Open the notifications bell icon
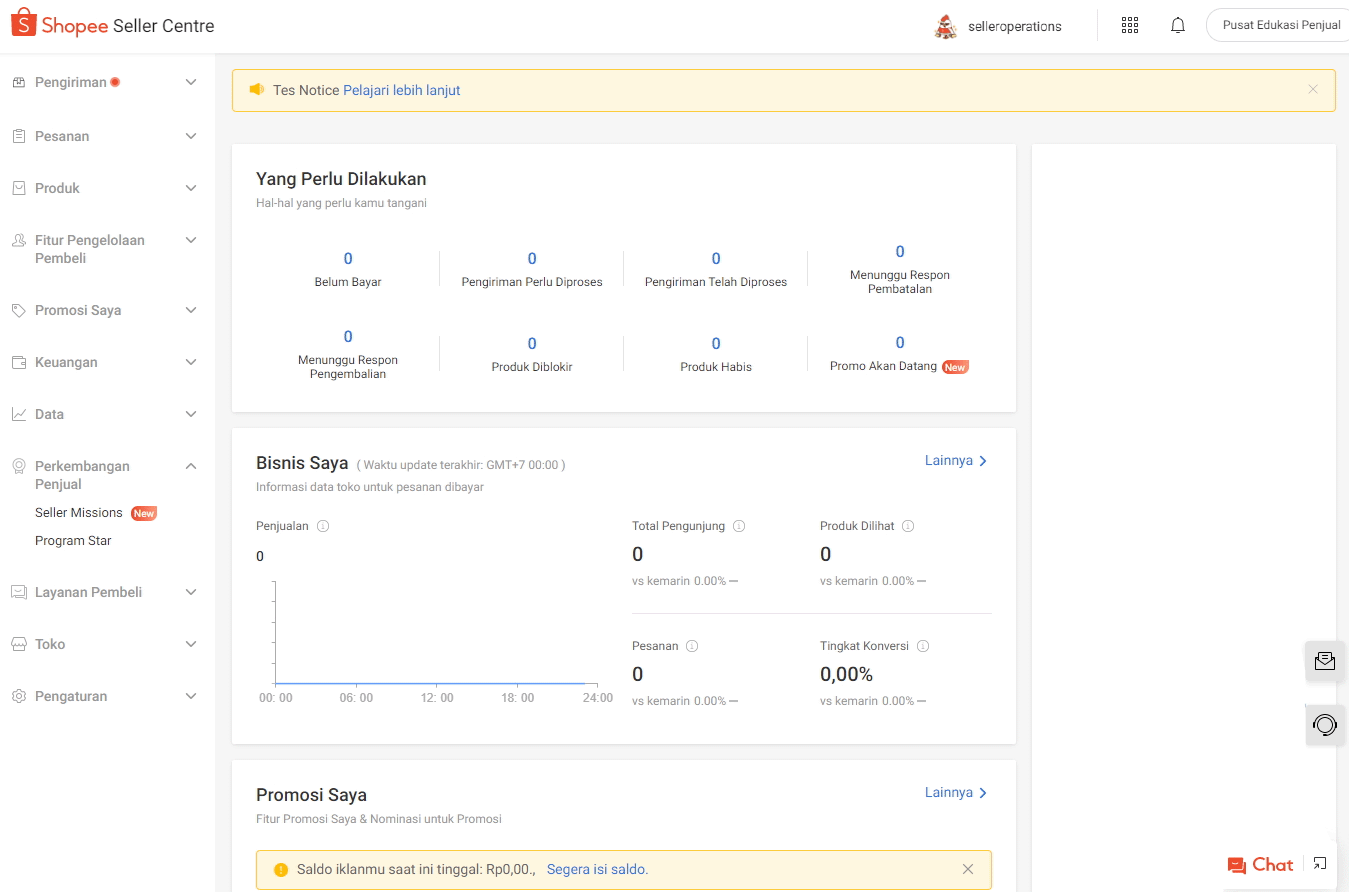The height and width of the screenshot is (892, 1349). tap(1178, 26)
